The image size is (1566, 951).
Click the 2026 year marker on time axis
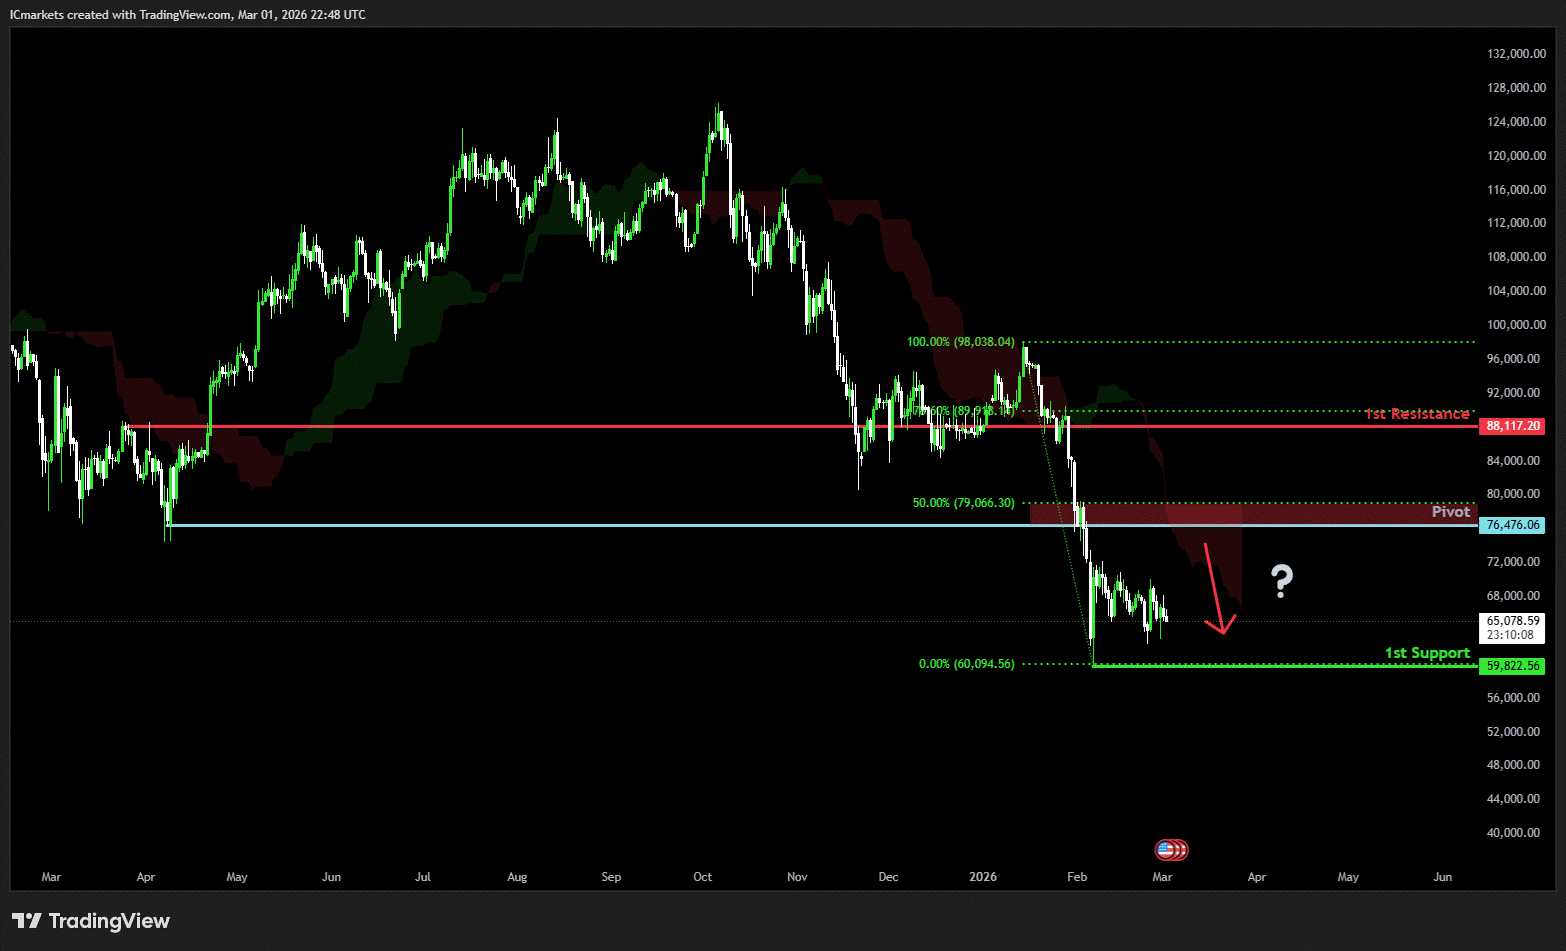[983, 877]
